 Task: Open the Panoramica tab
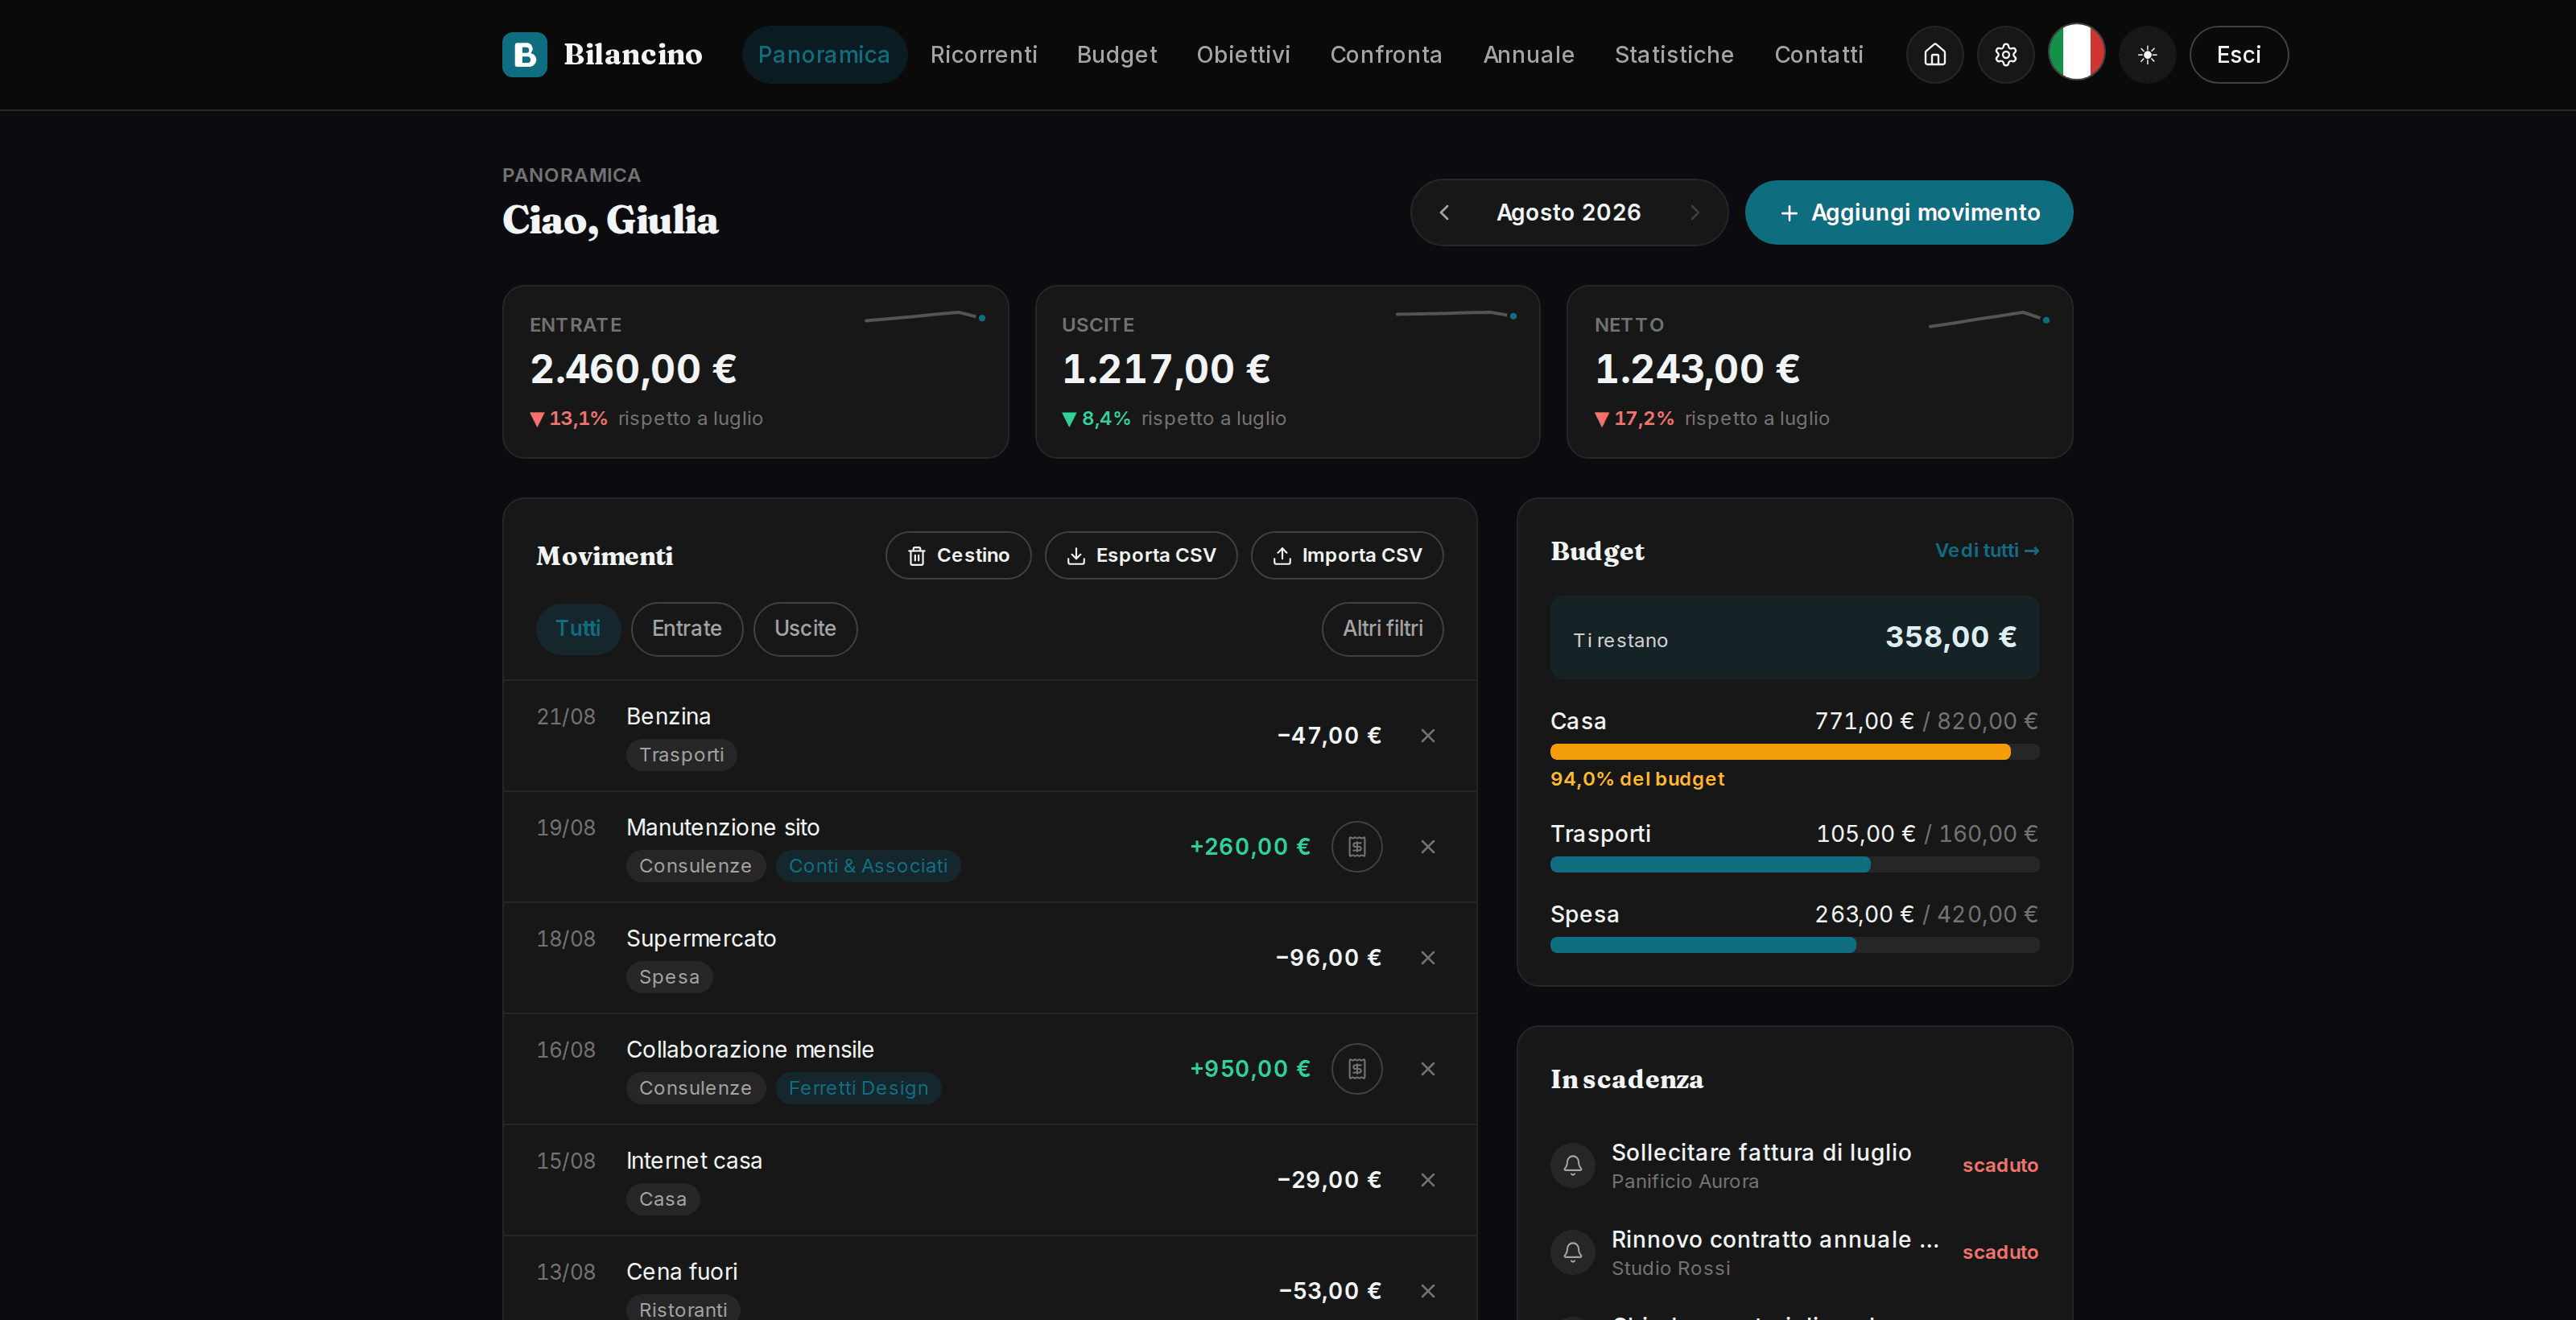tap(824, 54)
